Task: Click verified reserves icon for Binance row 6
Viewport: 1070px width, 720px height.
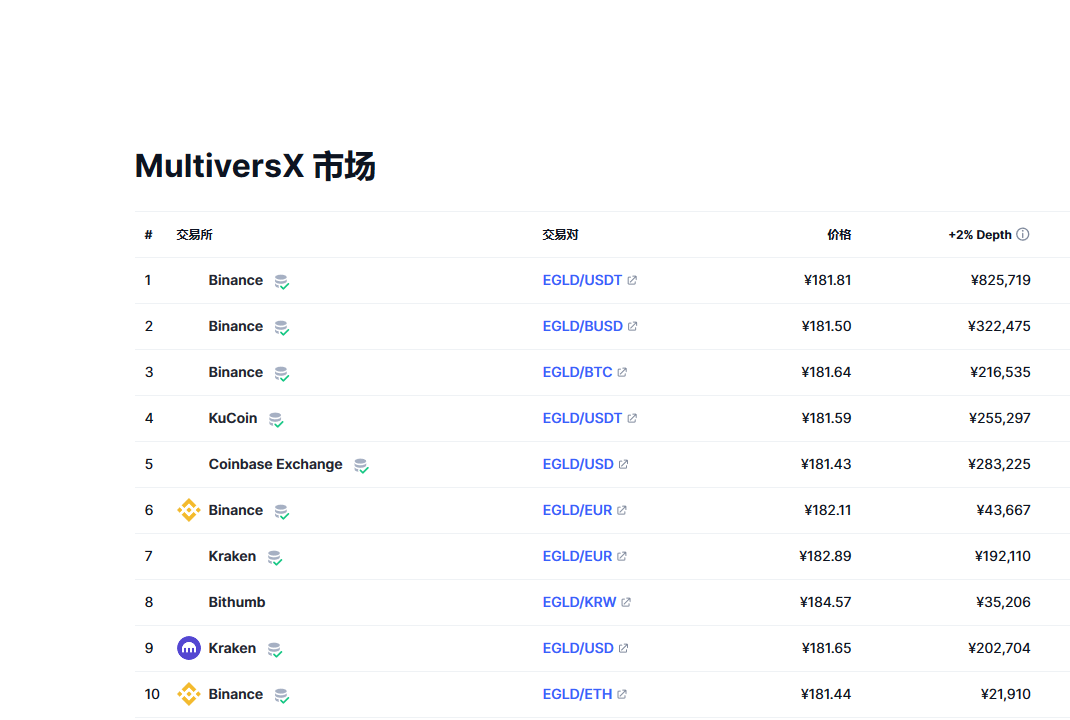Action: coord(282,512)
